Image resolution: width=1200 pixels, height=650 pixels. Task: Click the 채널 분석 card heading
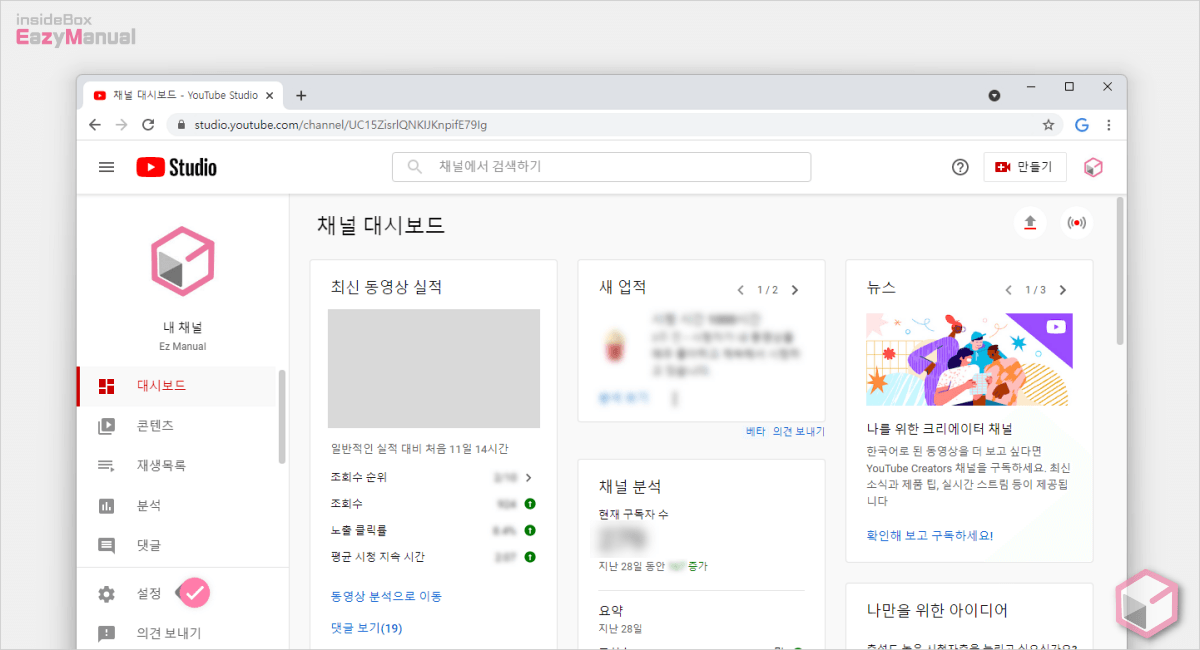pyautogui.click(x=630, y=487)
